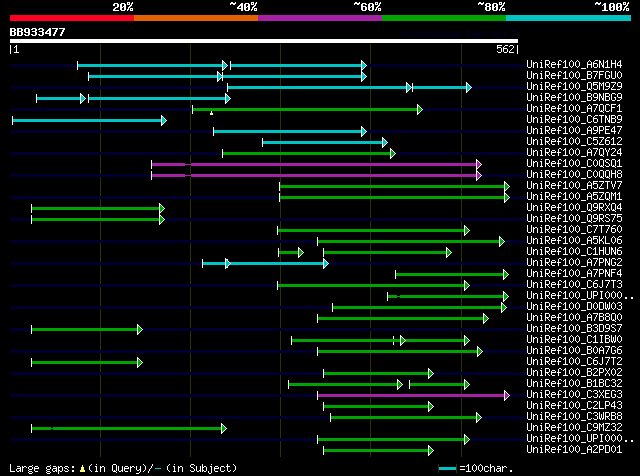Select the UniRef100_A5KL06 label

tap(574, 241)
